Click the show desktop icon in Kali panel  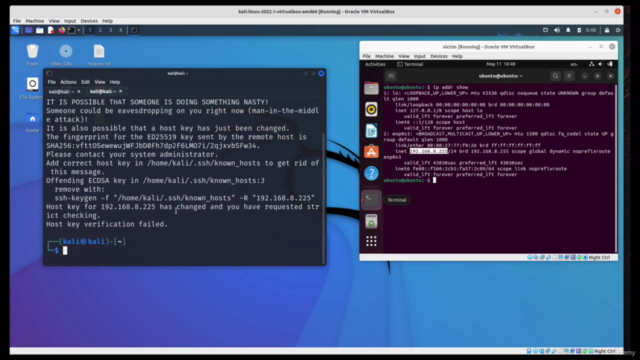click(29, 30)
